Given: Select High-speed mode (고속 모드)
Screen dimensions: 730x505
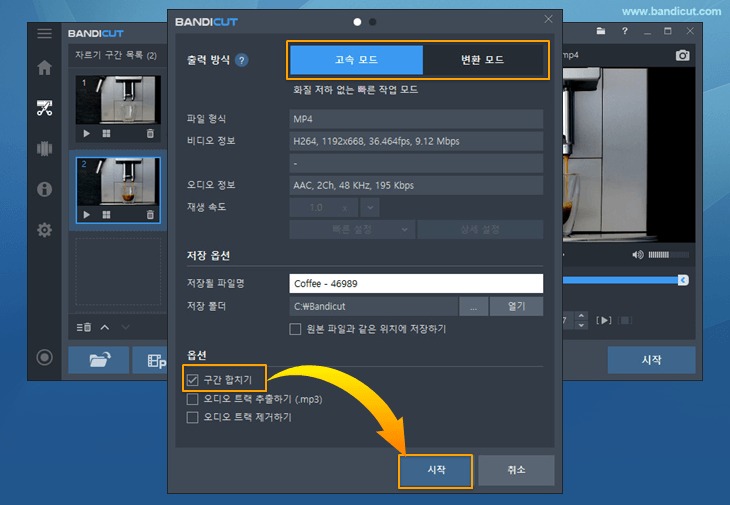Looking at the screenshot, I should pyautogui.click(x=356, y=60).
